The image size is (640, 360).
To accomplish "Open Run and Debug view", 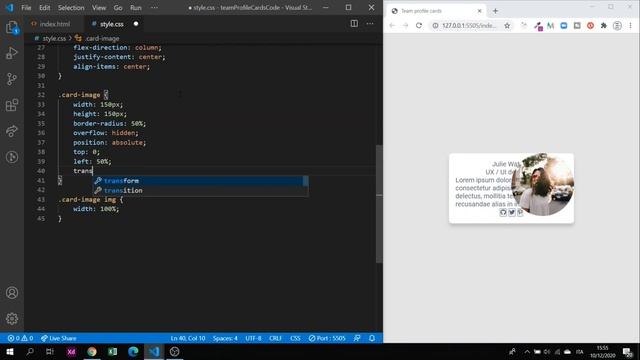I will [x=12, y=53].
